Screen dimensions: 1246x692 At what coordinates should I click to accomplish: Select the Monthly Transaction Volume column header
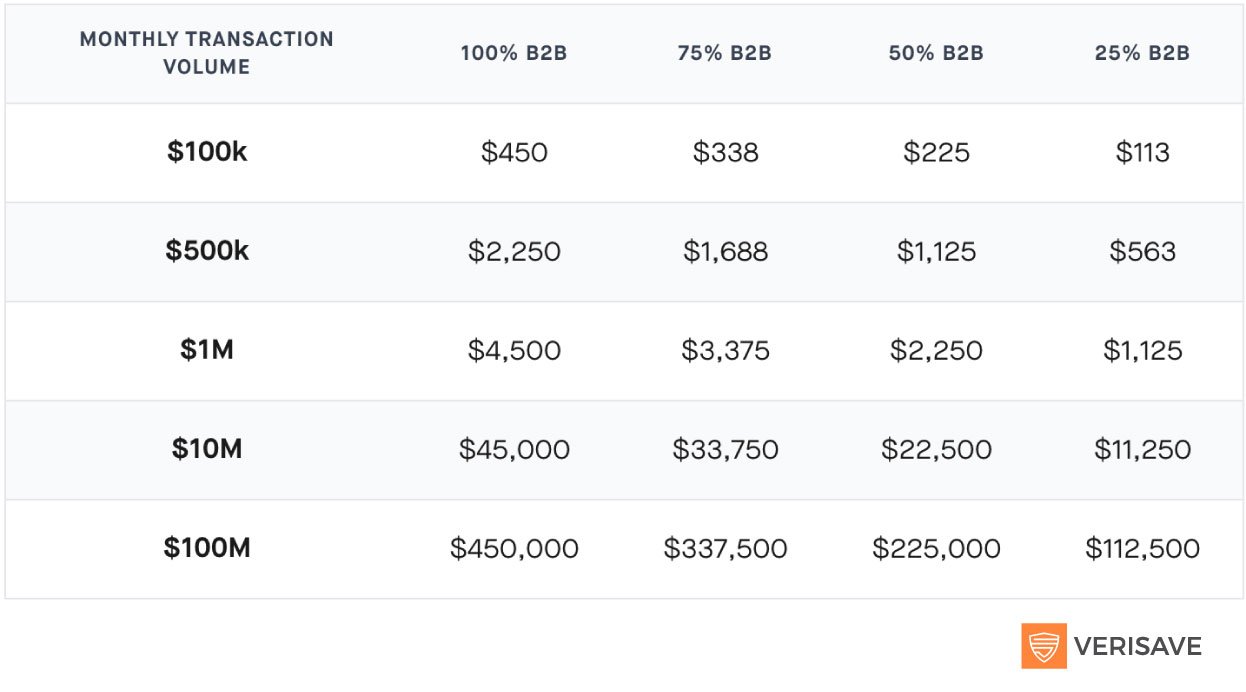[x=207, y=53]
